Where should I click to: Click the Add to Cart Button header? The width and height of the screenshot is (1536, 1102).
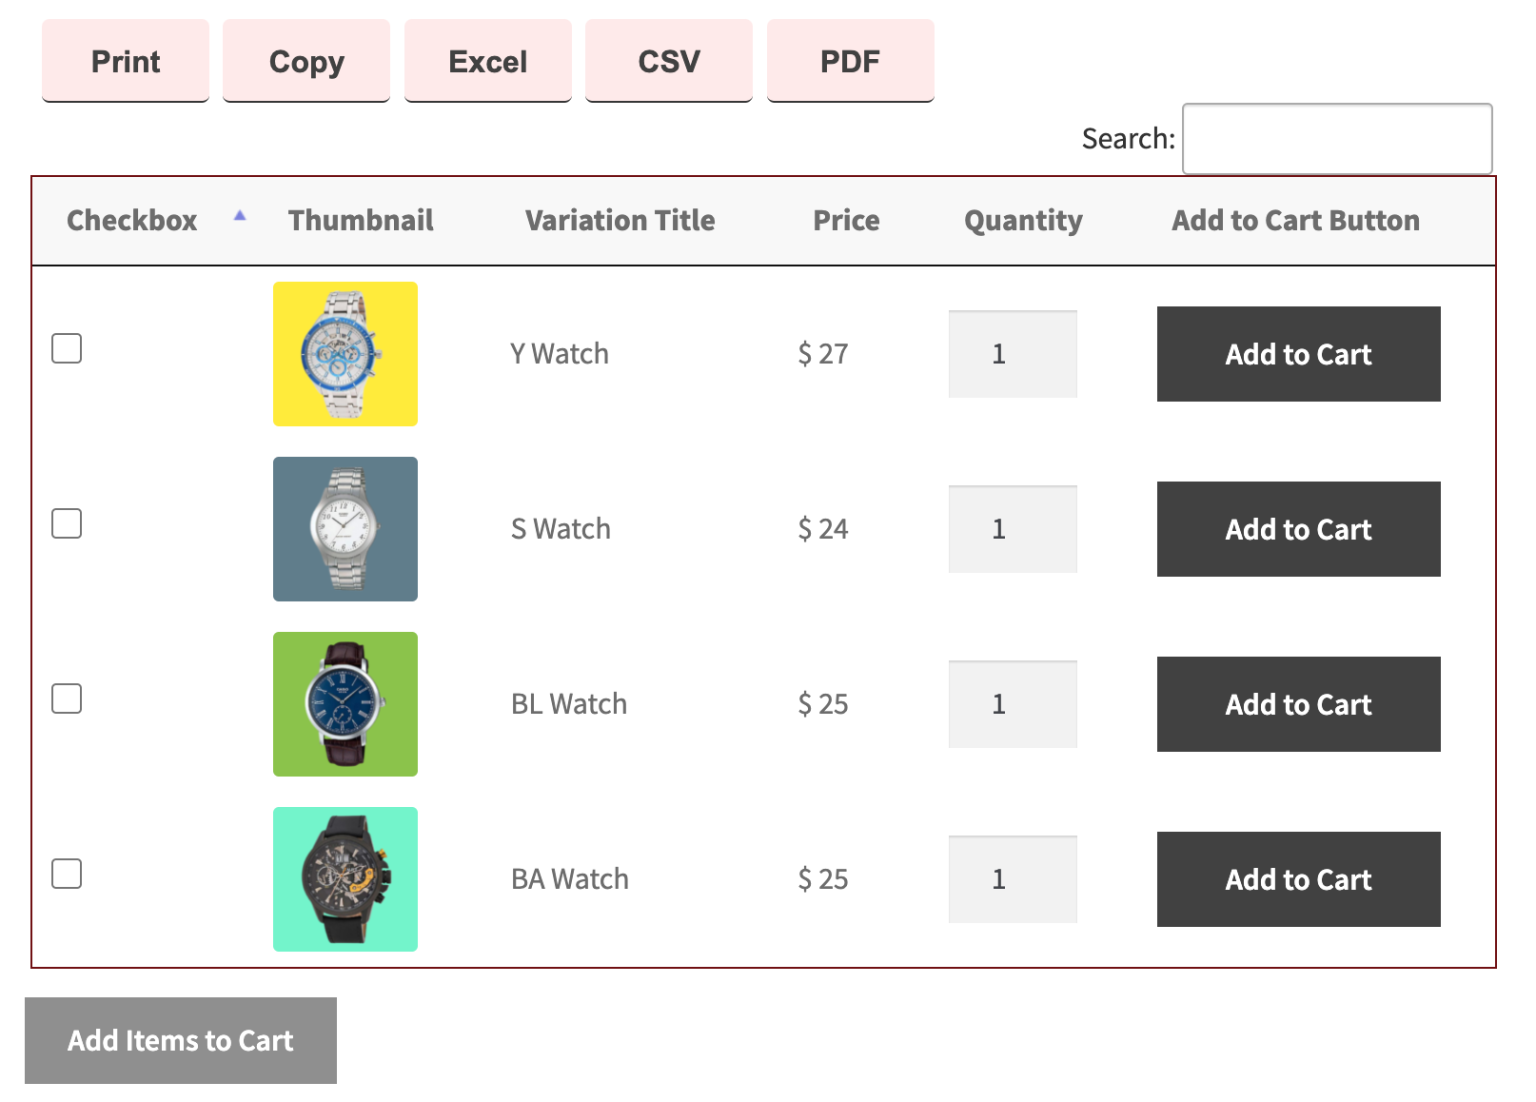[1295, 220]
